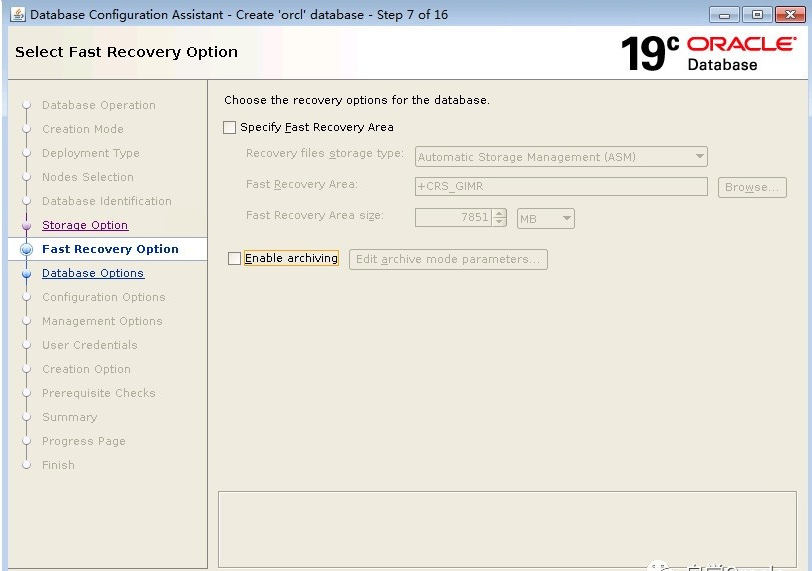This screenshot has width=812, height=571.
Task: Click the Creation Option step label
Action: click(86, 369)
